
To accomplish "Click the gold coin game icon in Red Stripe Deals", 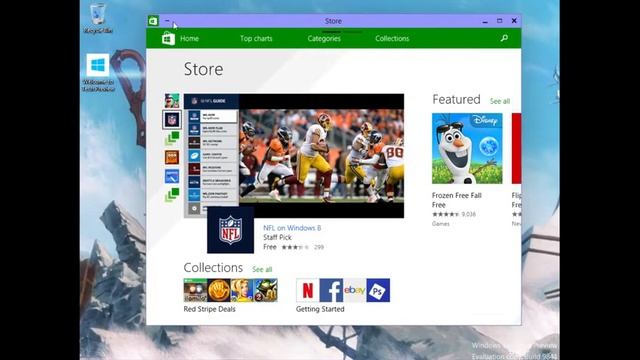I will 219,290.
